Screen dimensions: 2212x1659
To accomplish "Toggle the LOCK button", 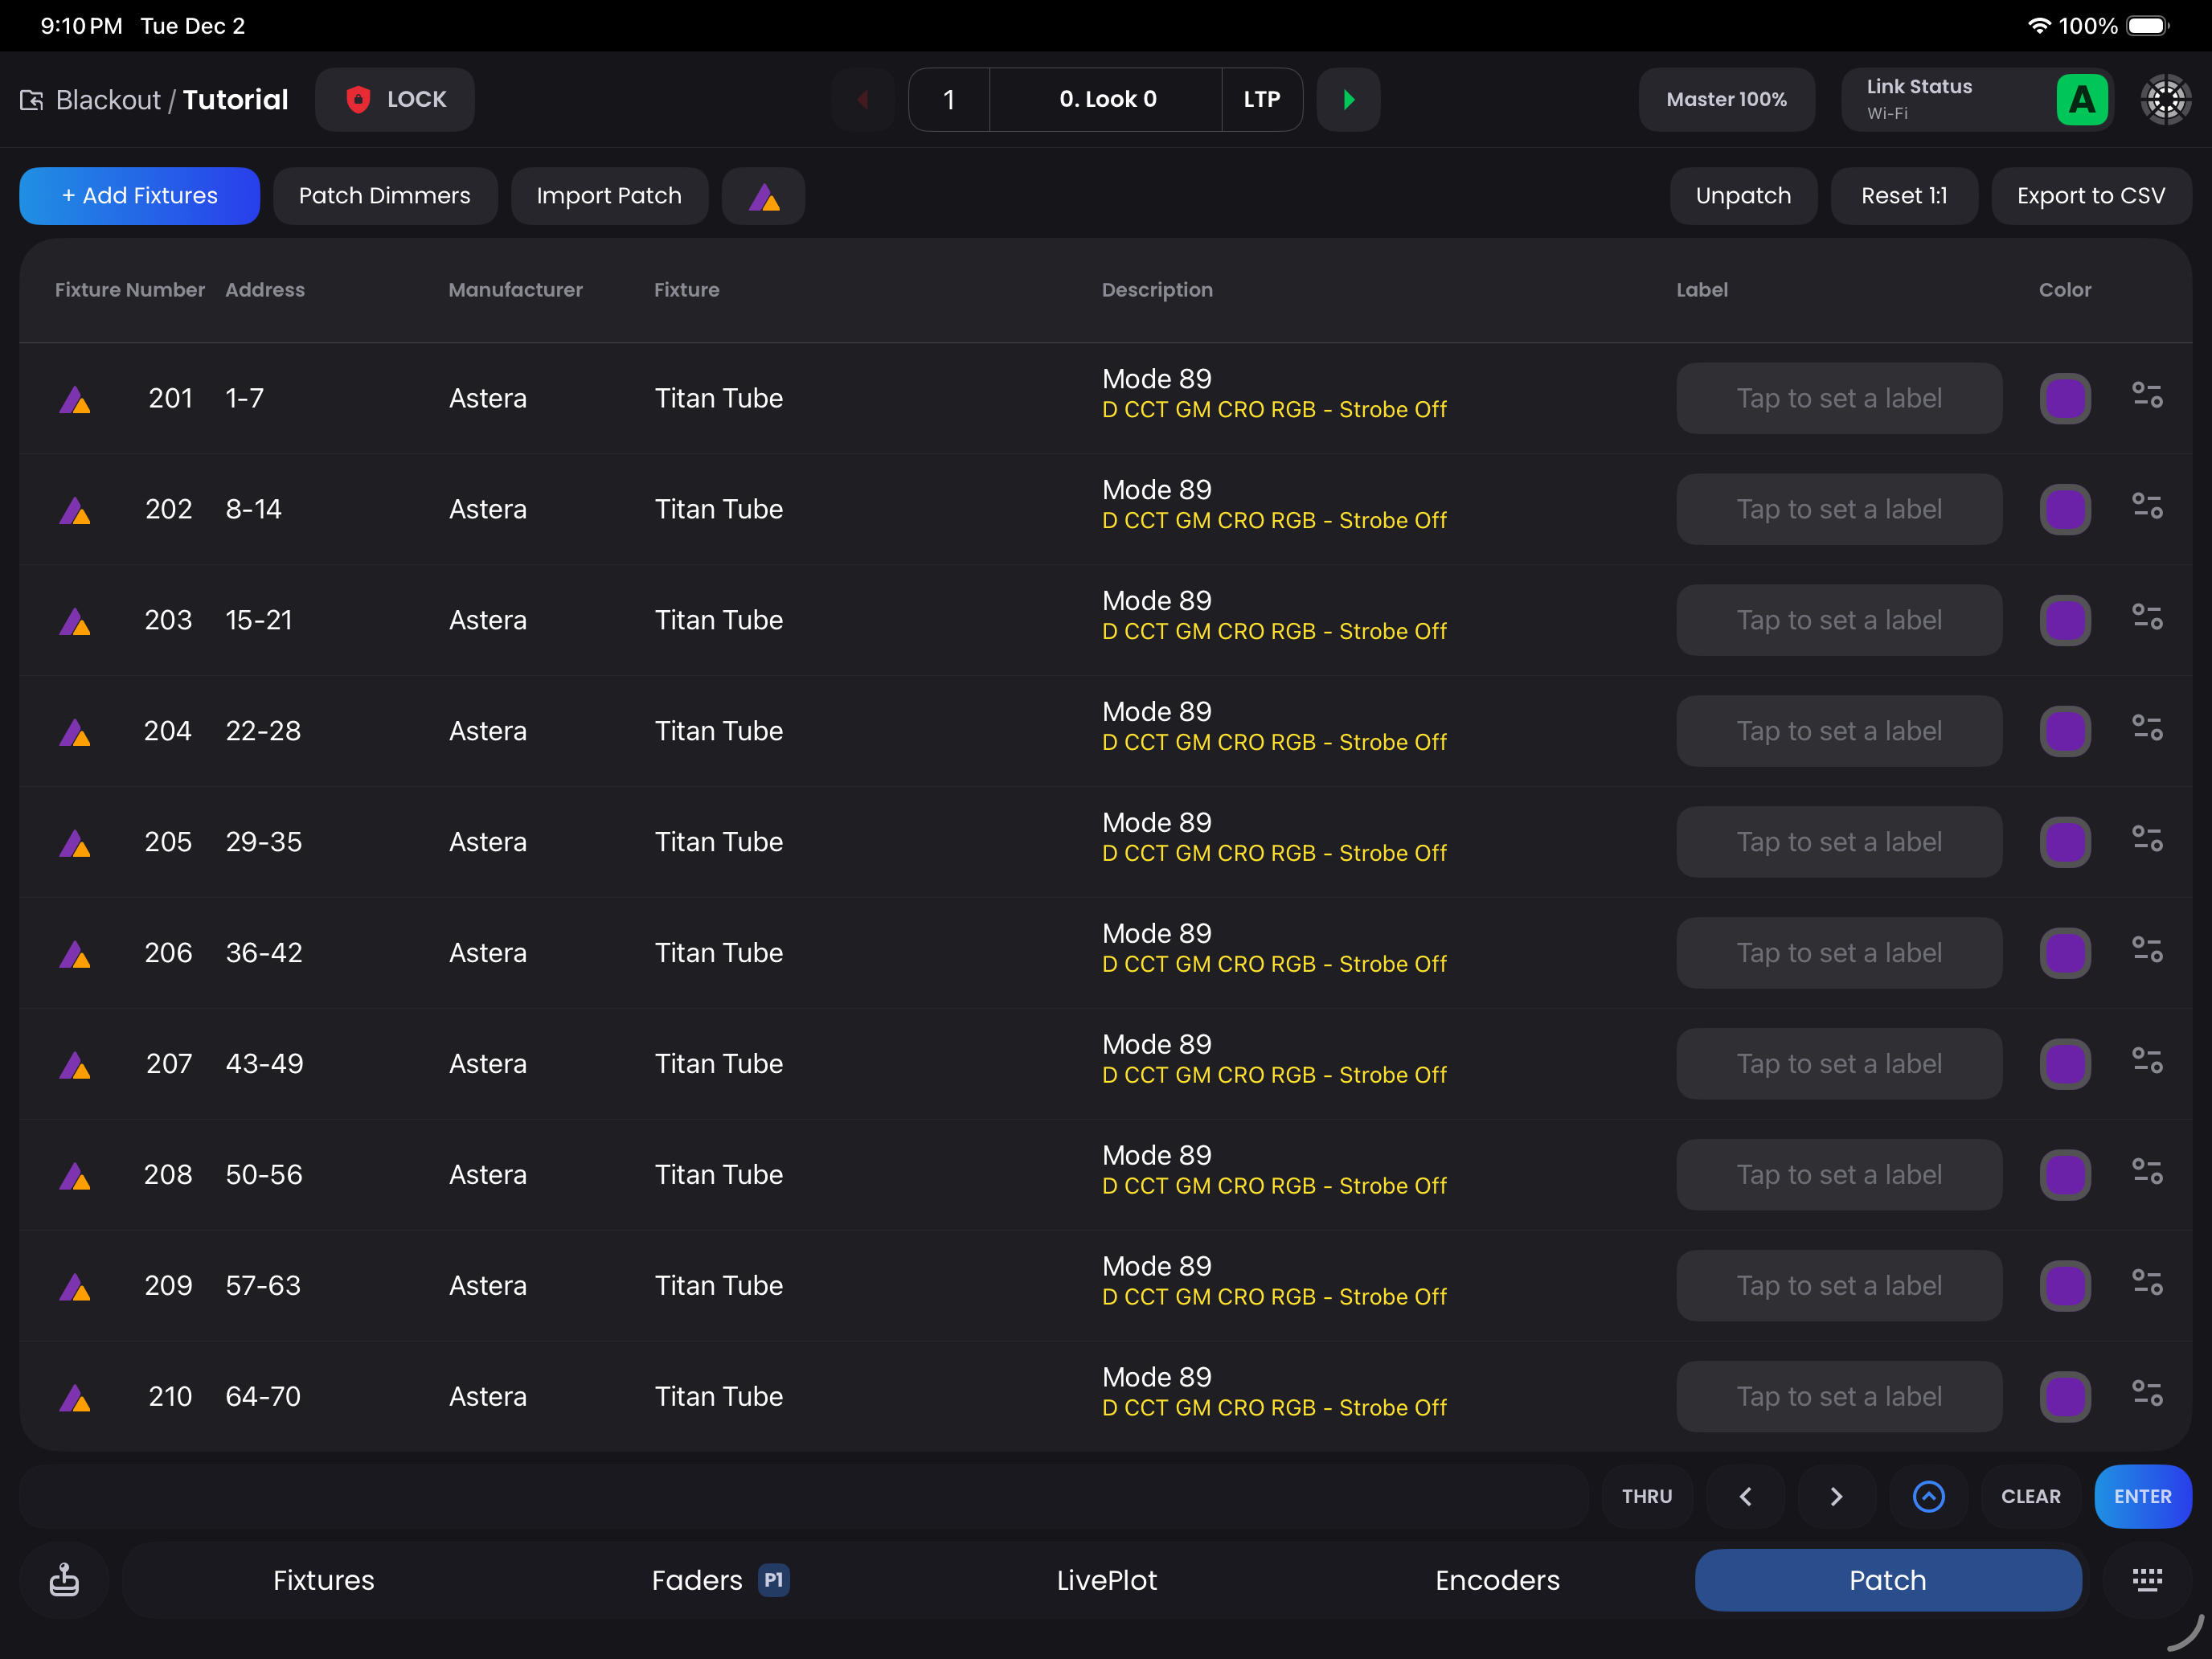I will (395, 99).
